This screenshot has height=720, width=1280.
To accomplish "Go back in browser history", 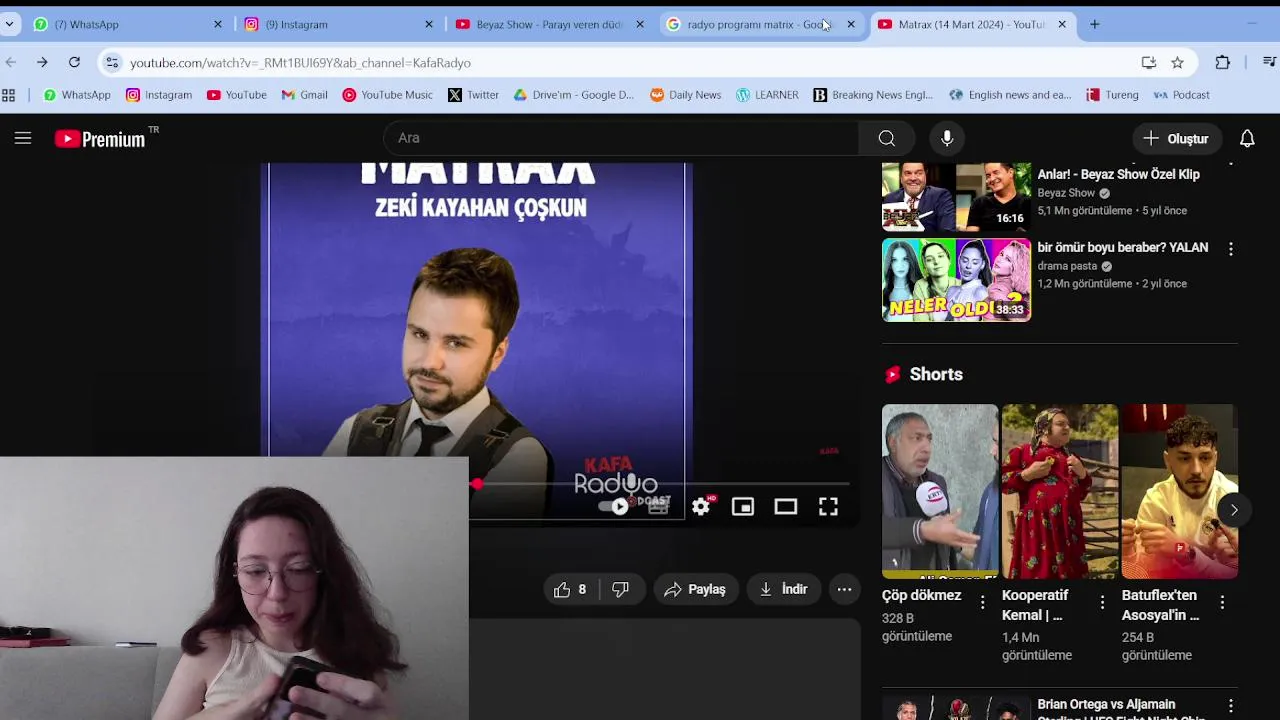I will click(11, 62).
